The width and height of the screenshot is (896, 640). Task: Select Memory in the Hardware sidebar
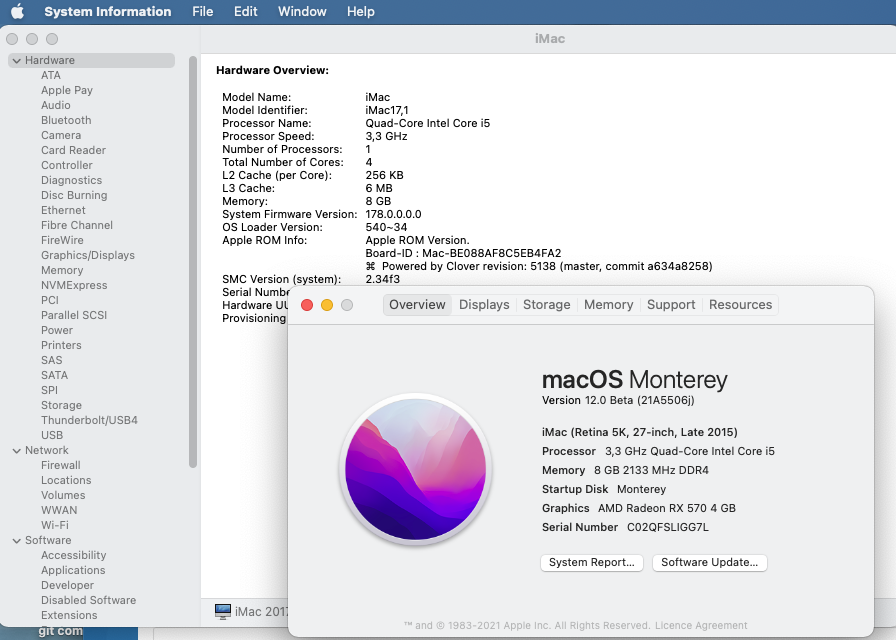[62, 270]
